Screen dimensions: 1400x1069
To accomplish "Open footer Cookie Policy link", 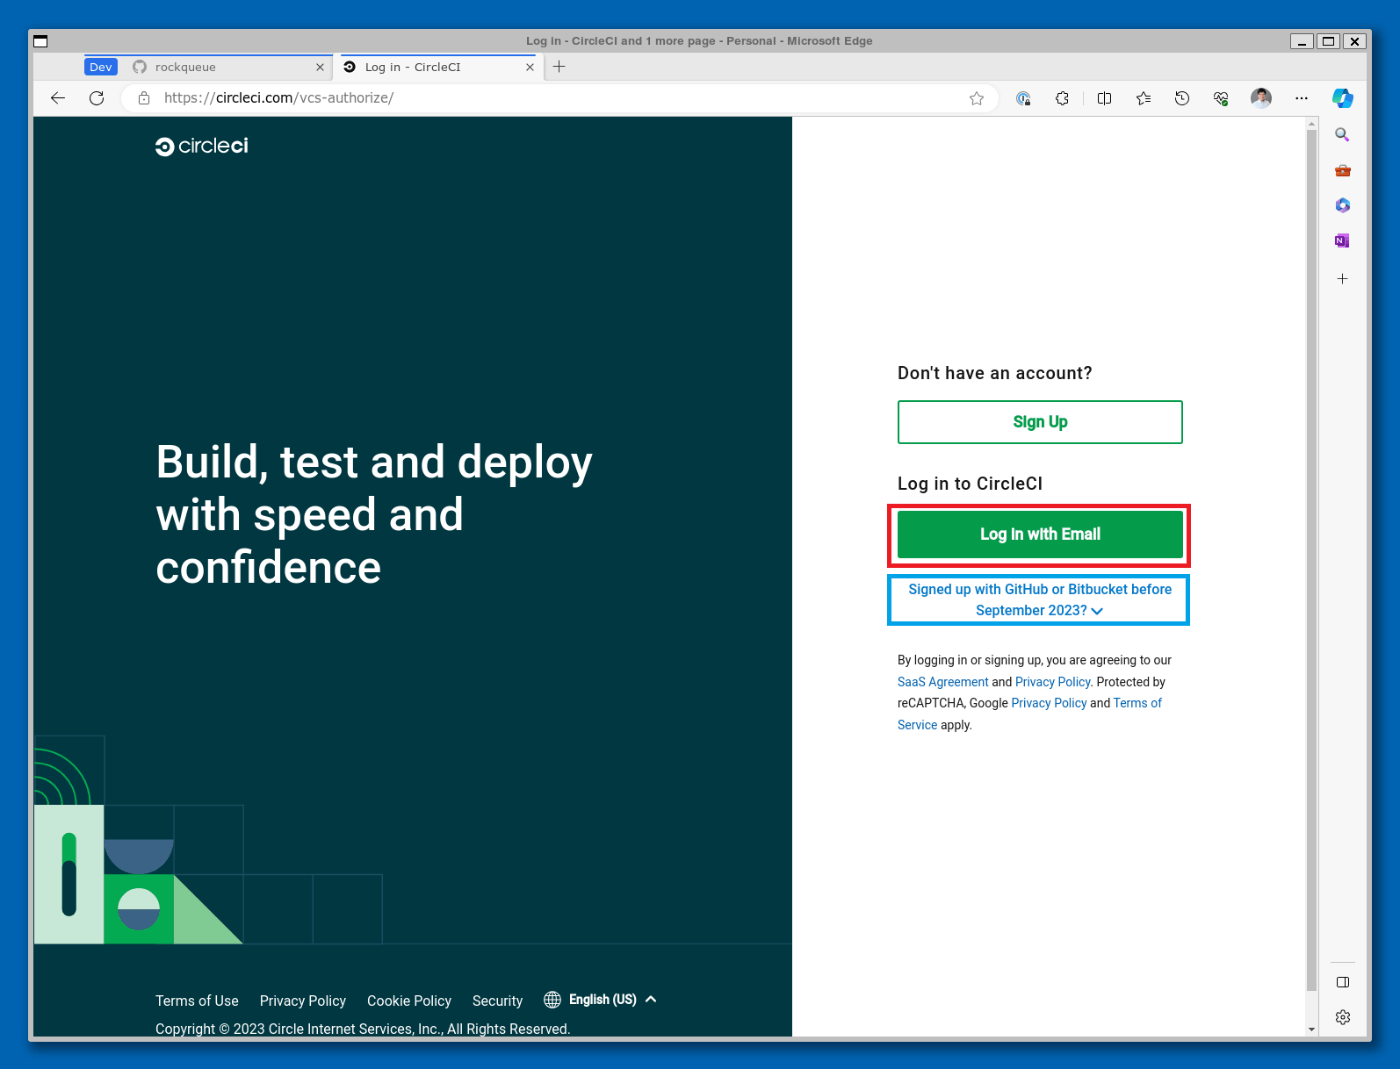I will click(x=409, y=1001).
